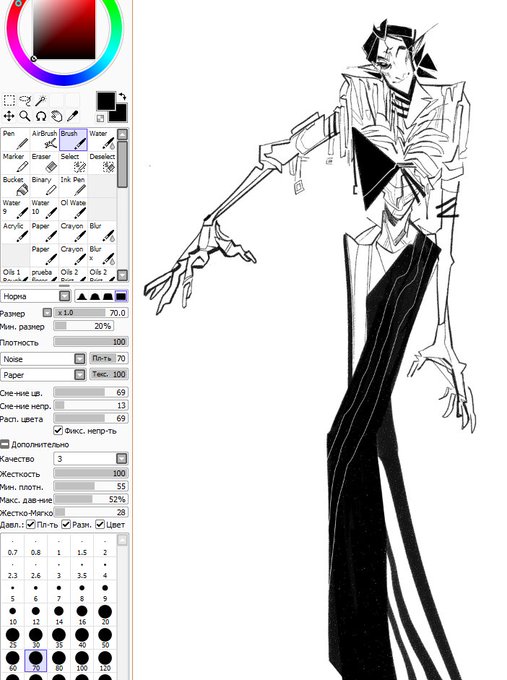507x680 pixels.
Task: Pick the Water 10 brush
Action: [44, 209]
